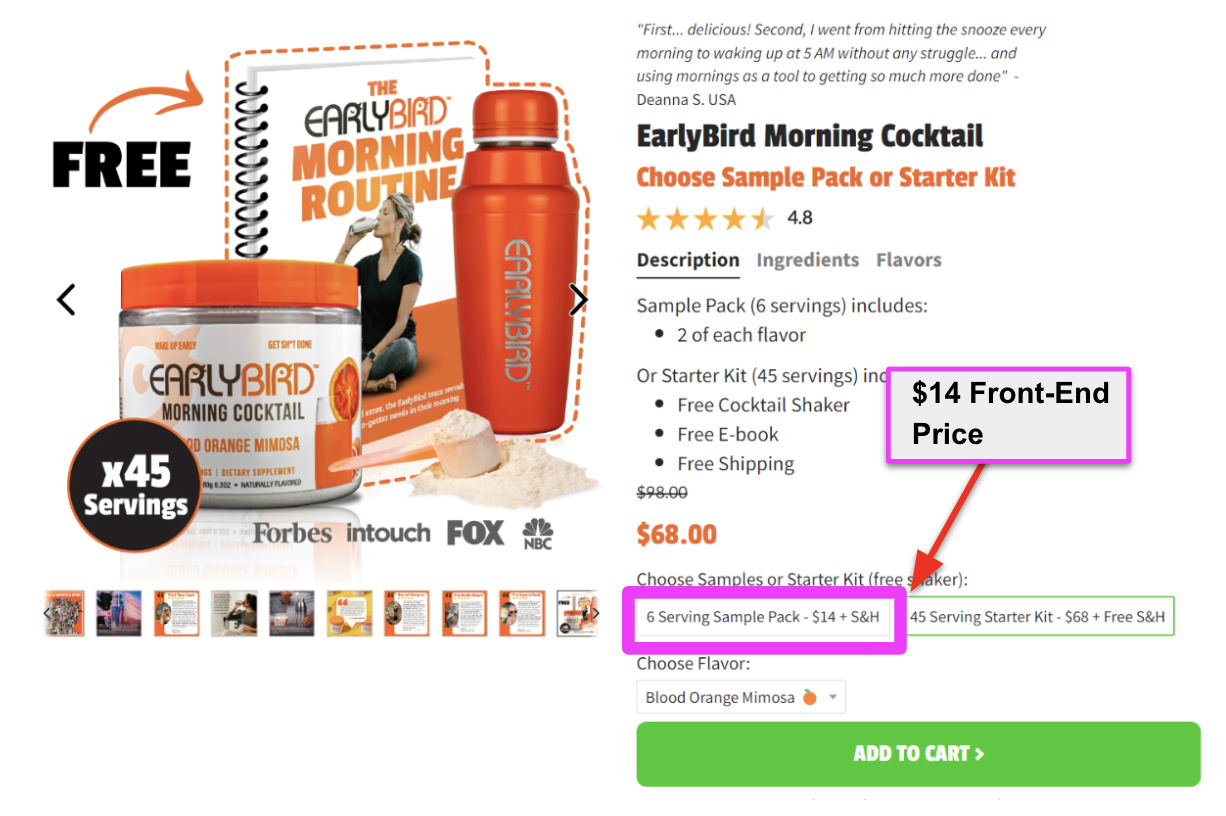Image resolution: width=1226 pixels, height=816 pixels.
Task: Click the Add to Cart button
Action: (x=918, y=754)
